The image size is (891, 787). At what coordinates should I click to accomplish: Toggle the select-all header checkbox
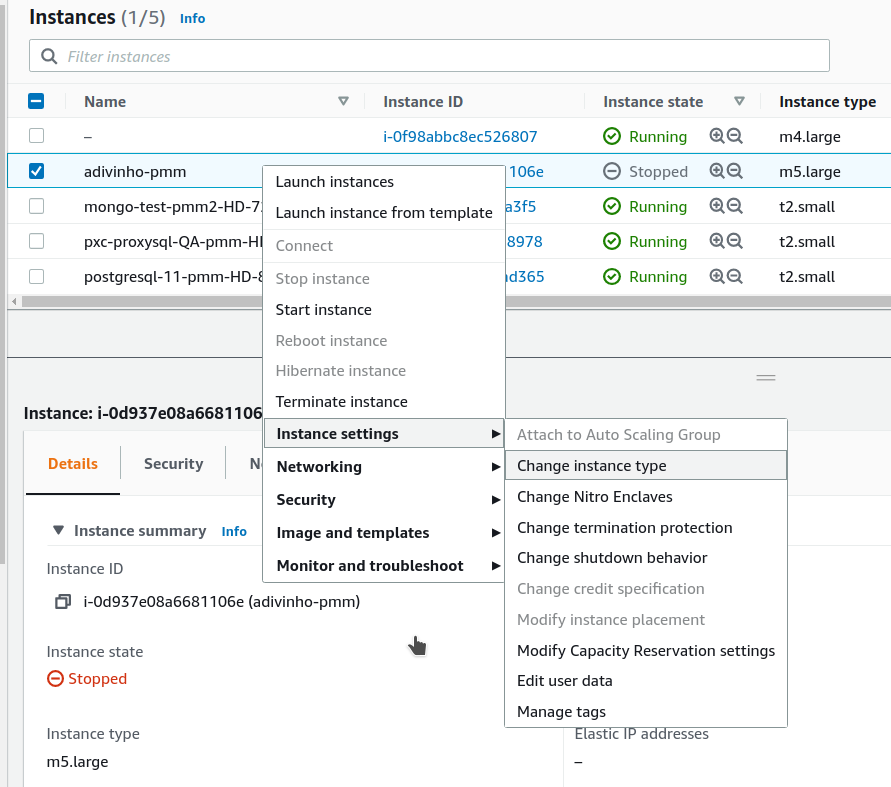pyautogui.click(x=37, y=101)
